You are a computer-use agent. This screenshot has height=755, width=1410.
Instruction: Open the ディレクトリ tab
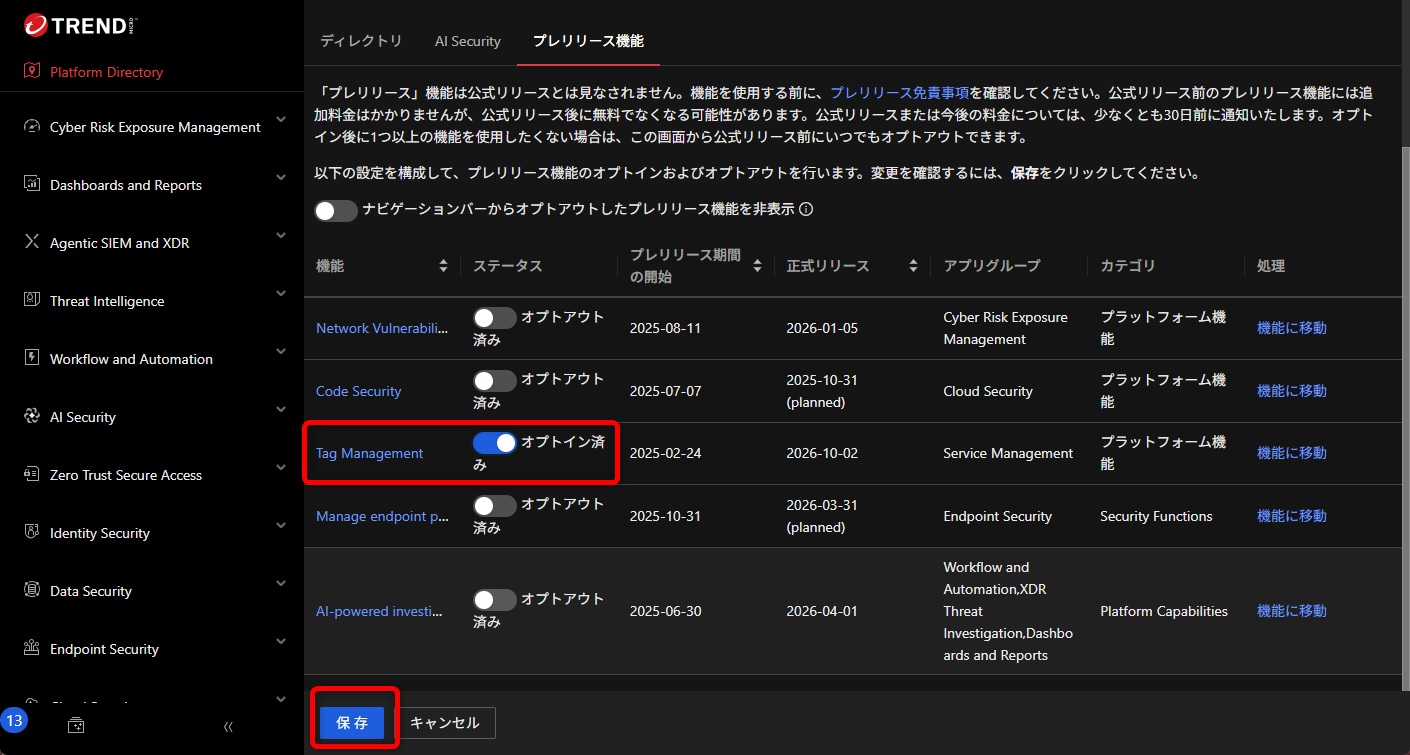click(x=362, y=41)
